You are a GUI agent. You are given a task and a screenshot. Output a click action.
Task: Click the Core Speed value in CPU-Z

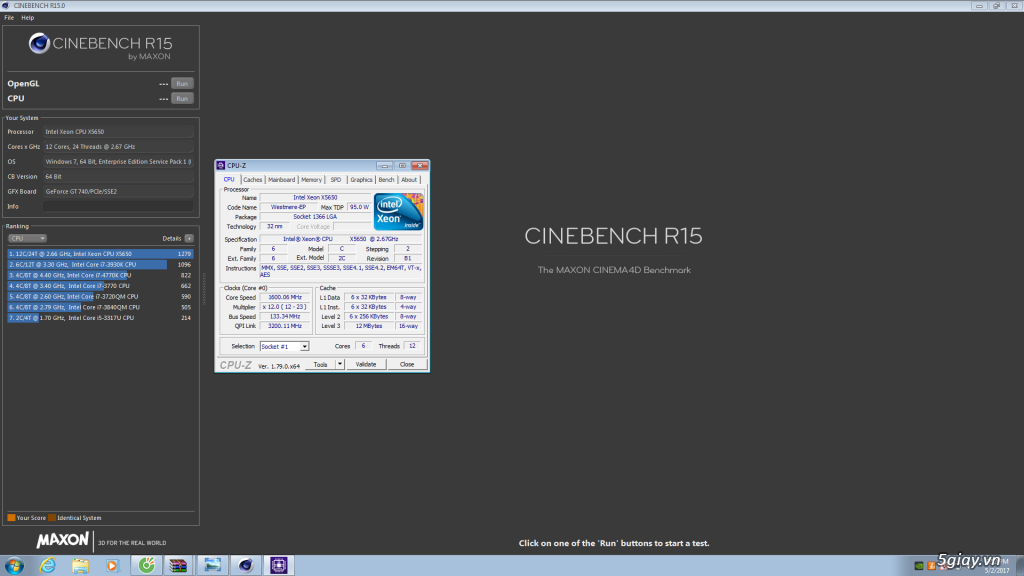285,297
